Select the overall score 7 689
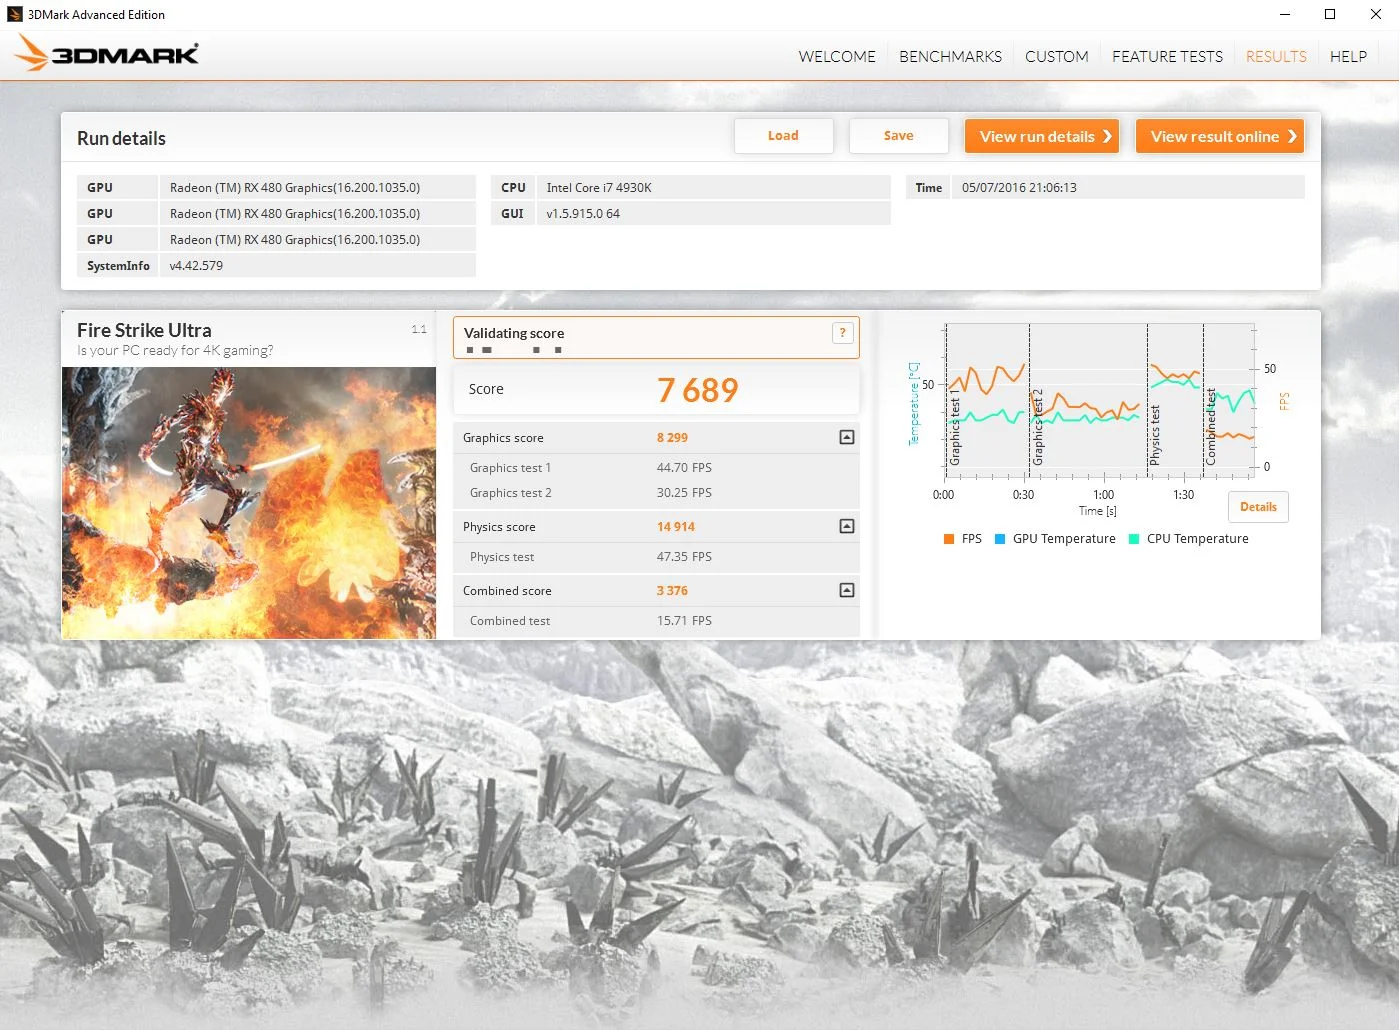This screenshot has width=1399, height=1030. tap(697, 390)
